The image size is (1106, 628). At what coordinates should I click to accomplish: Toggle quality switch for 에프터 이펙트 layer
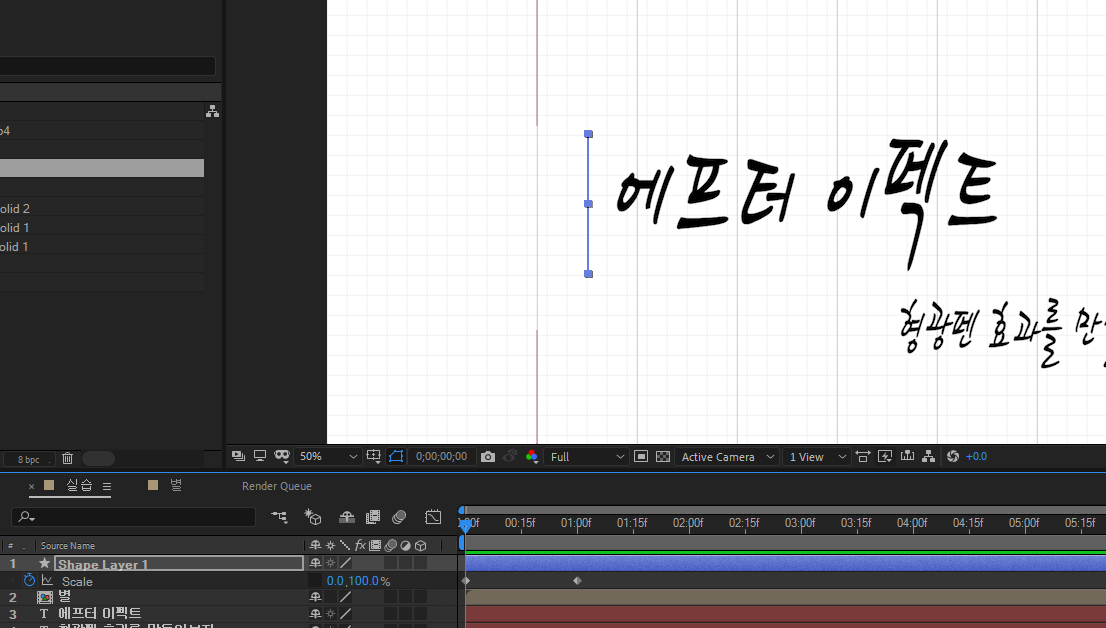(x=346, y=614)
